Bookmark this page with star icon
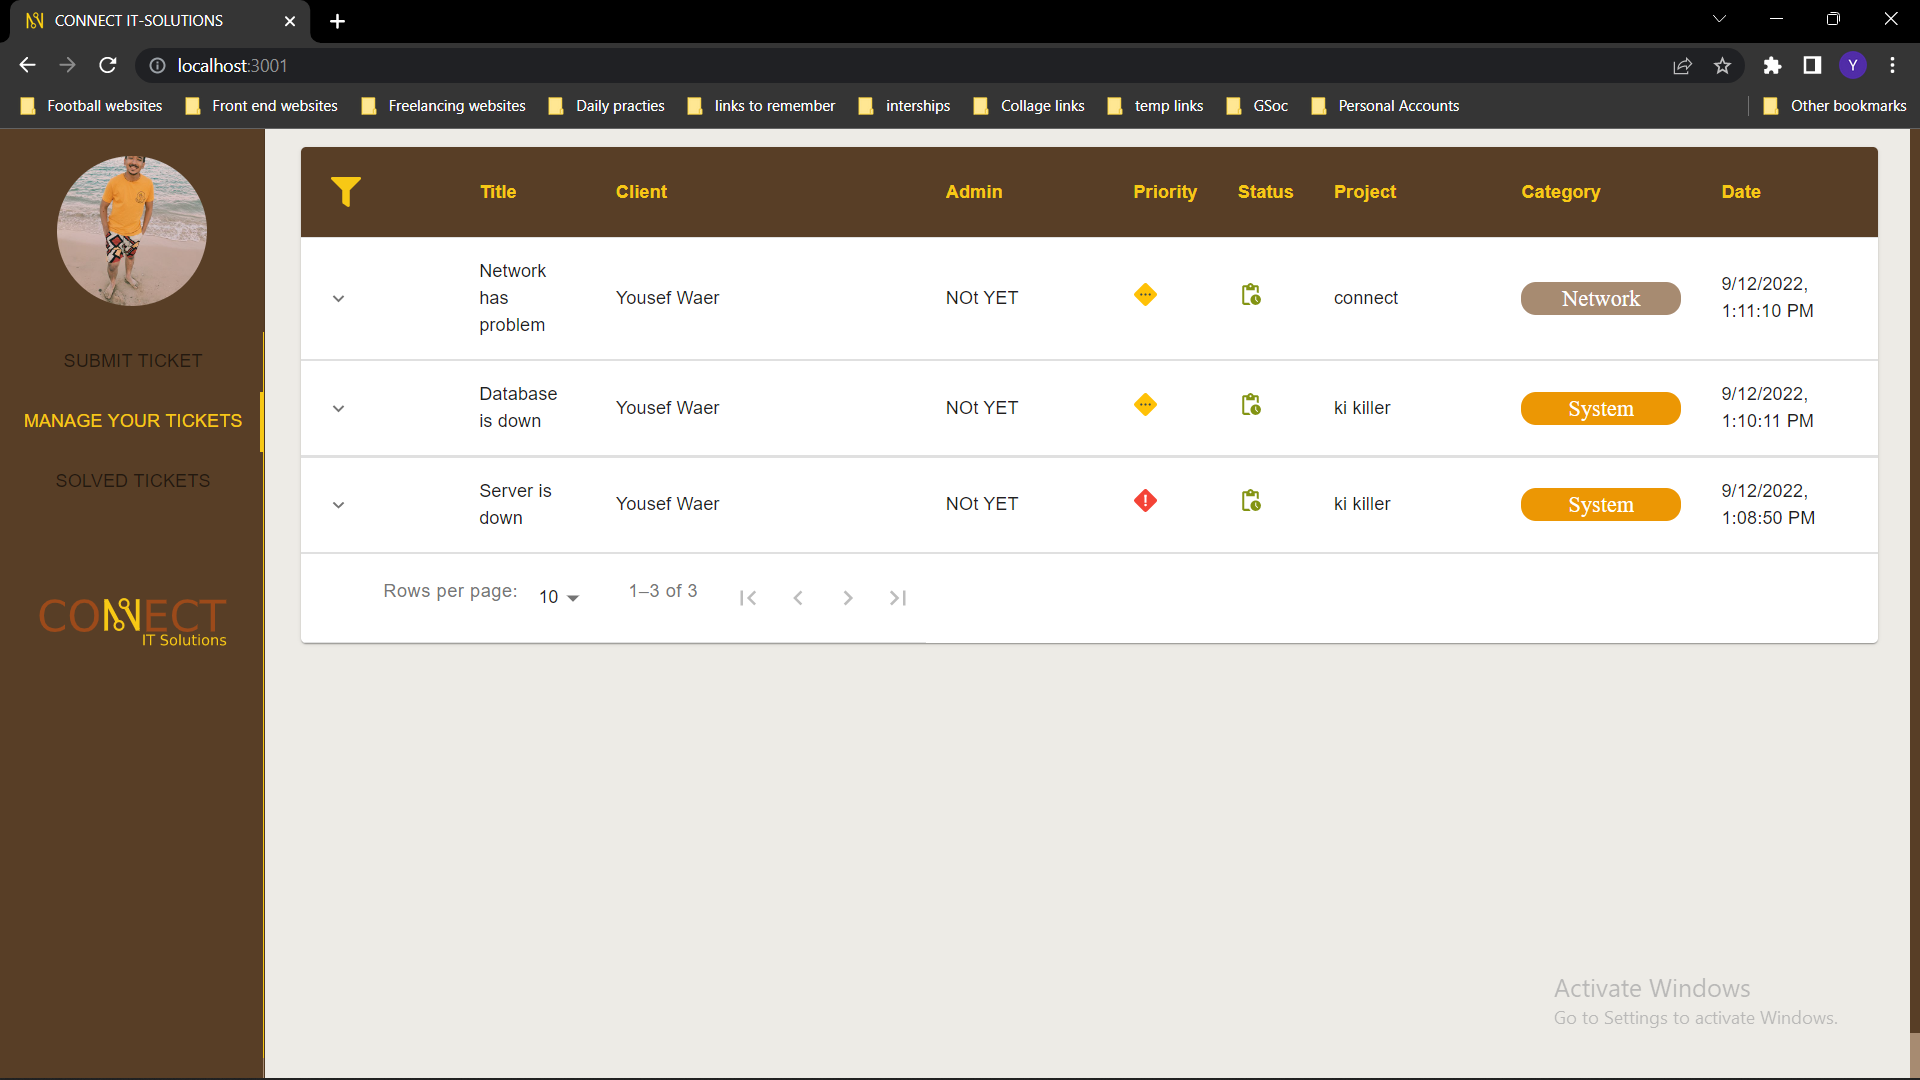Viewport: 1920px width, 1080px height. click(x=1722, y=66)
